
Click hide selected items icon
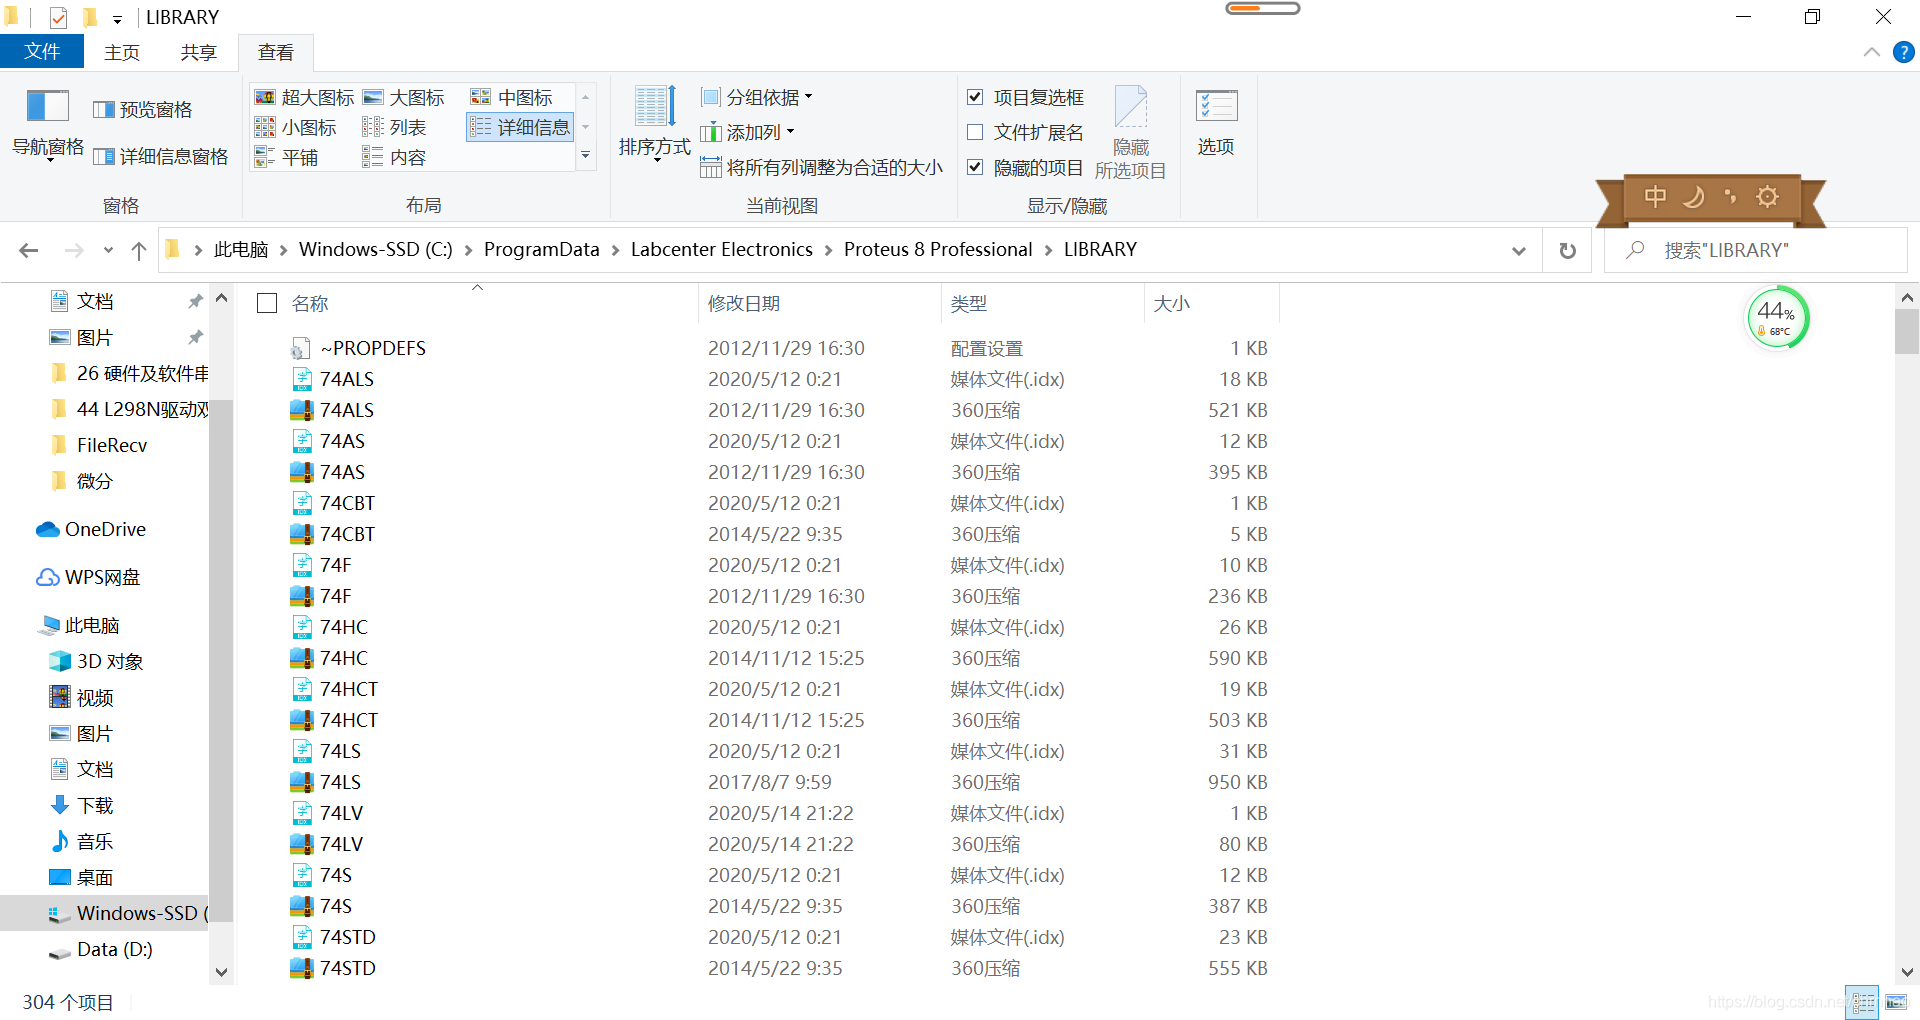[x=1130, y=132]
